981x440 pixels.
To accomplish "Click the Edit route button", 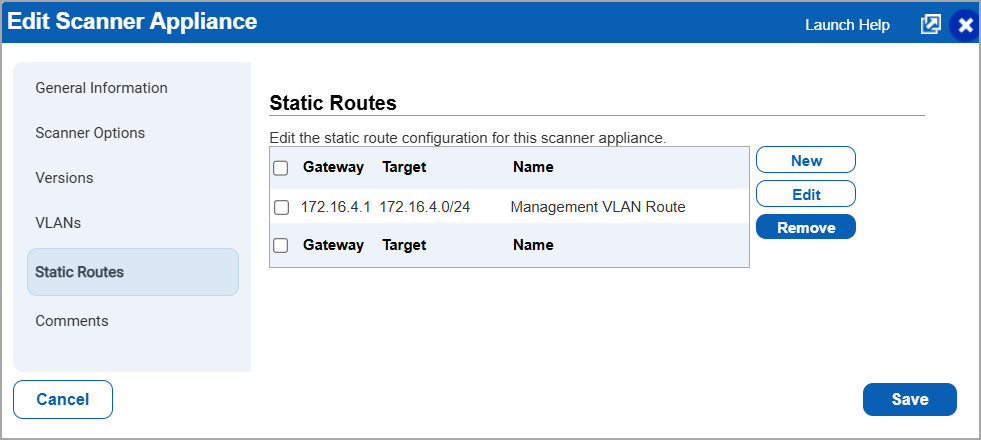I will [806, 194].
